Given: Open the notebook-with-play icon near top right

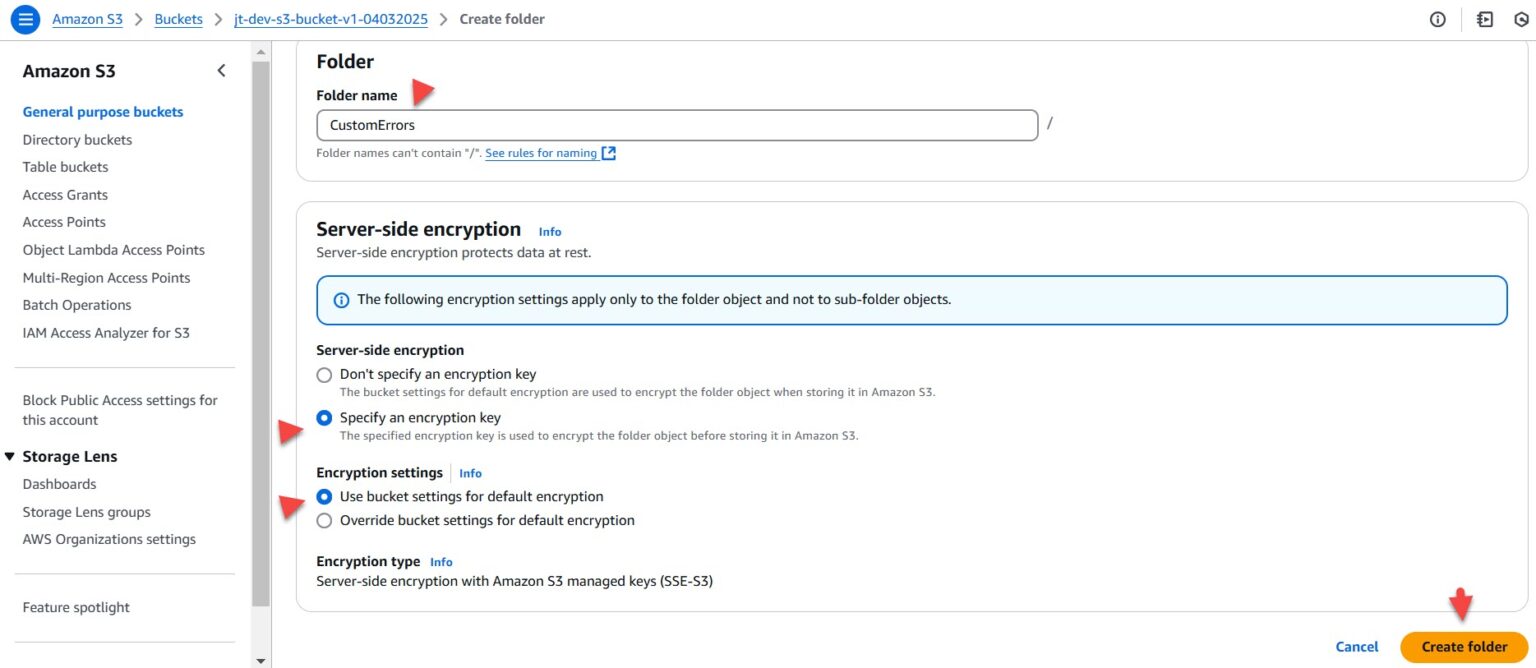Looking at the screenshot, I should [1485, 19].
